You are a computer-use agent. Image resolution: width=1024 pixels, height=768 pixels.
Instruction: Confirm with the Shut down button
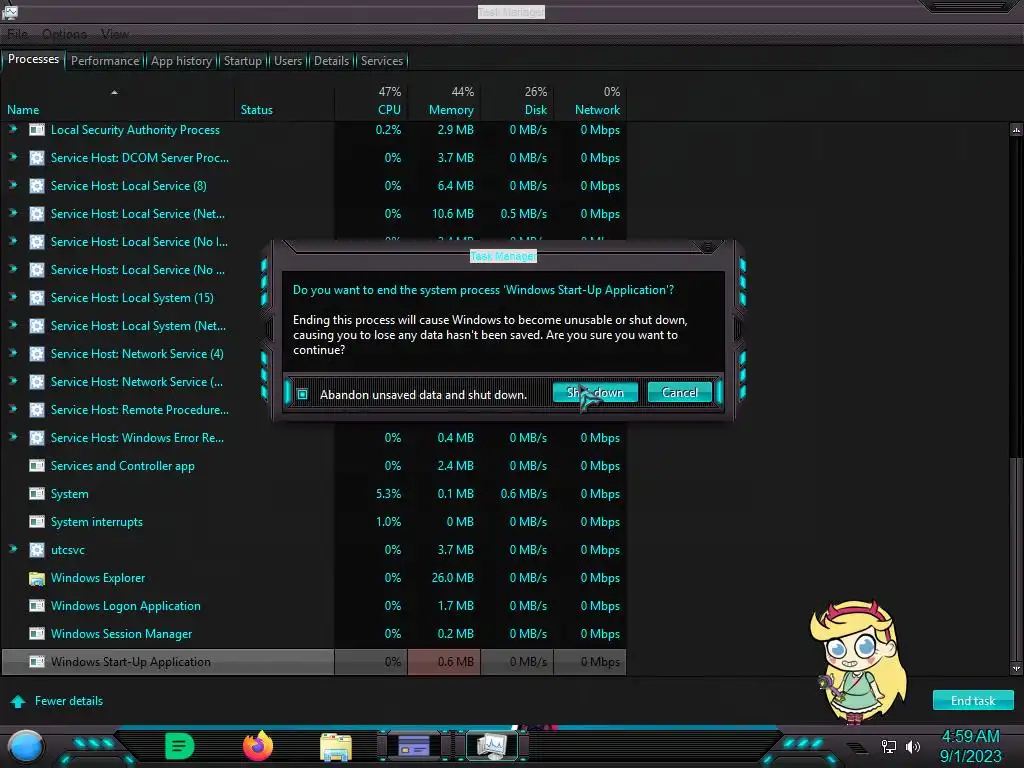pyautogui.click(x=595, y=392)
